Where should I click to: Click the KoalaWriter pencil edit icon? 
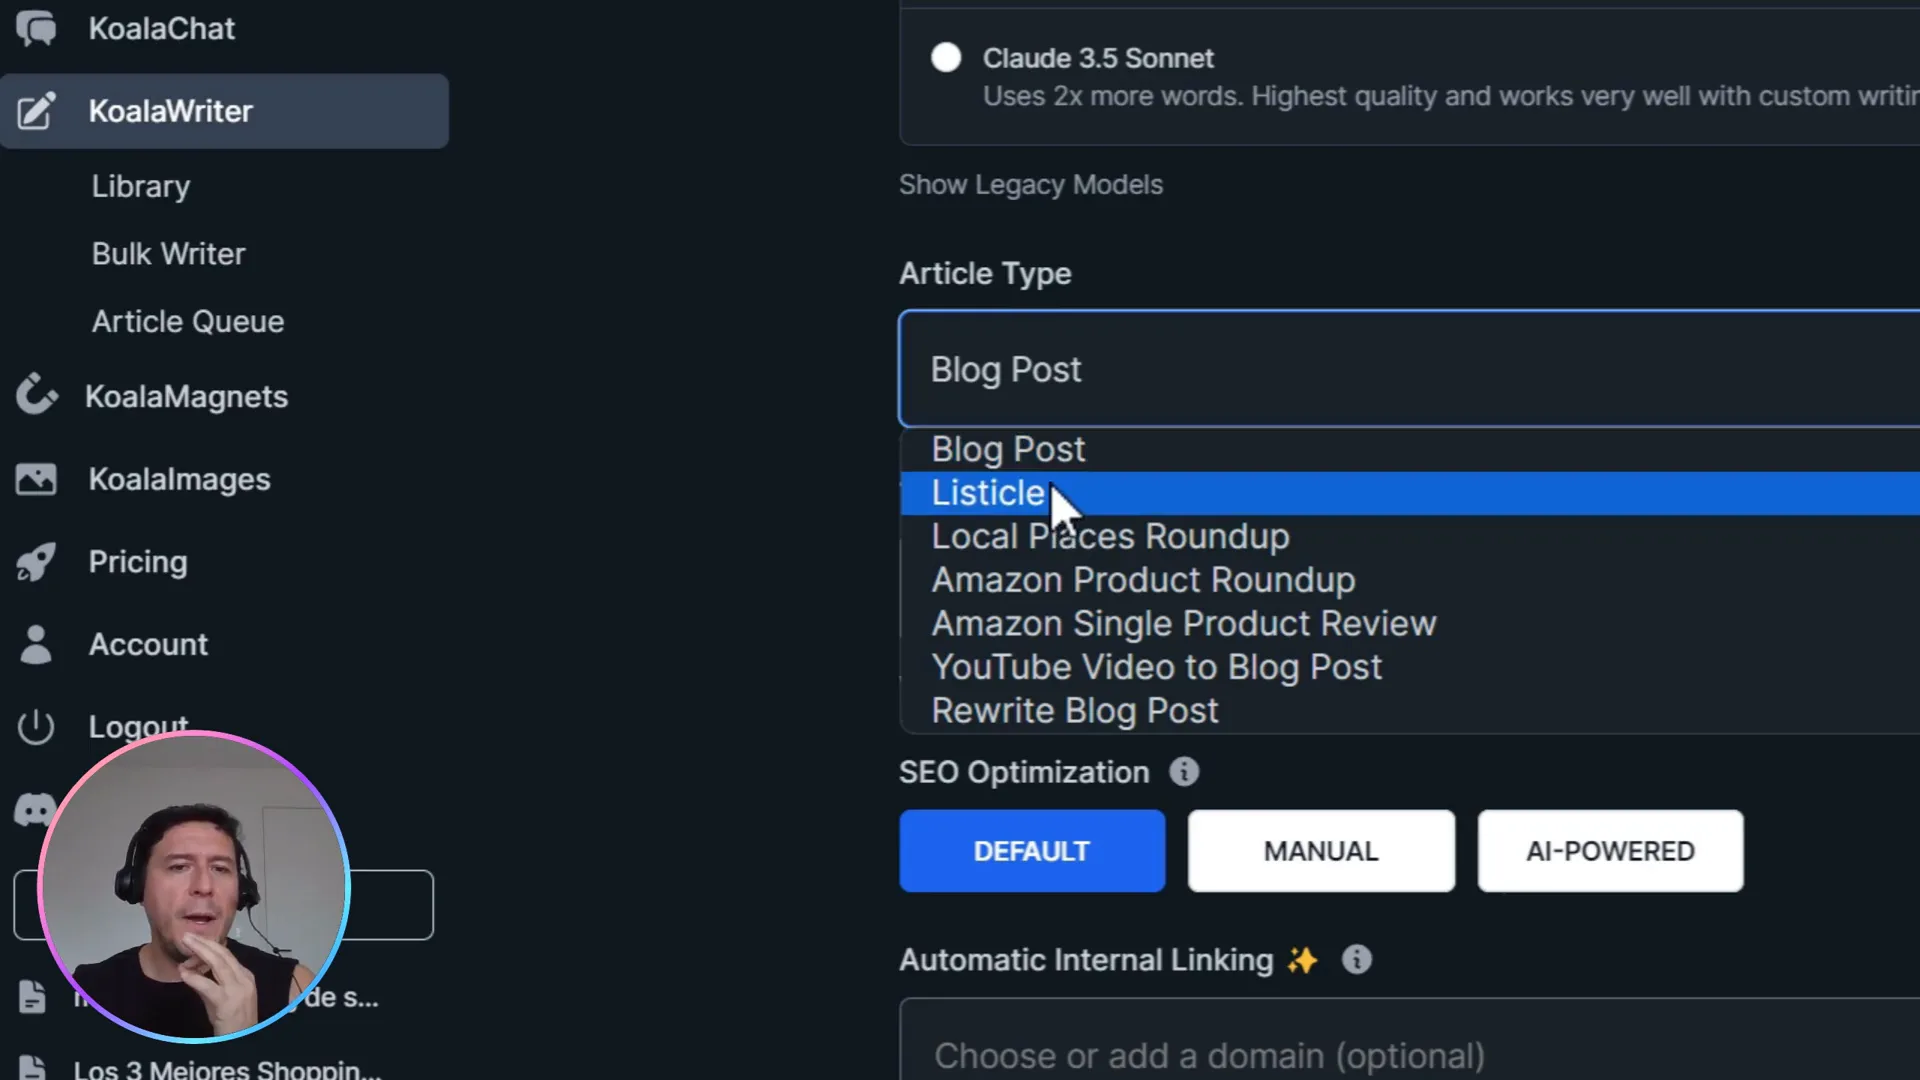[x=36, y=111]
